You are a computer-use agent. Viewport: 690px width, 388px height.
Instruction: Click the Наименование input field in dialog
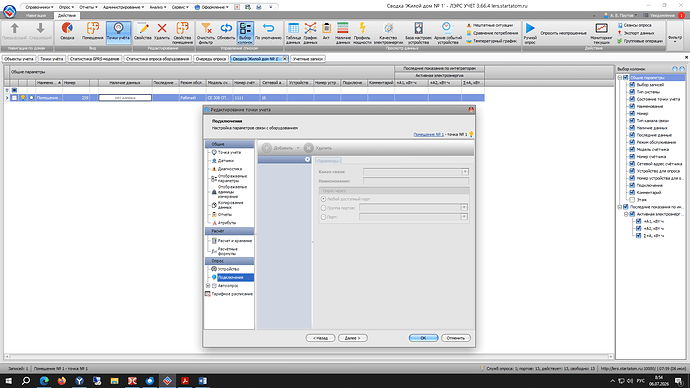click(x=415, y=181)
